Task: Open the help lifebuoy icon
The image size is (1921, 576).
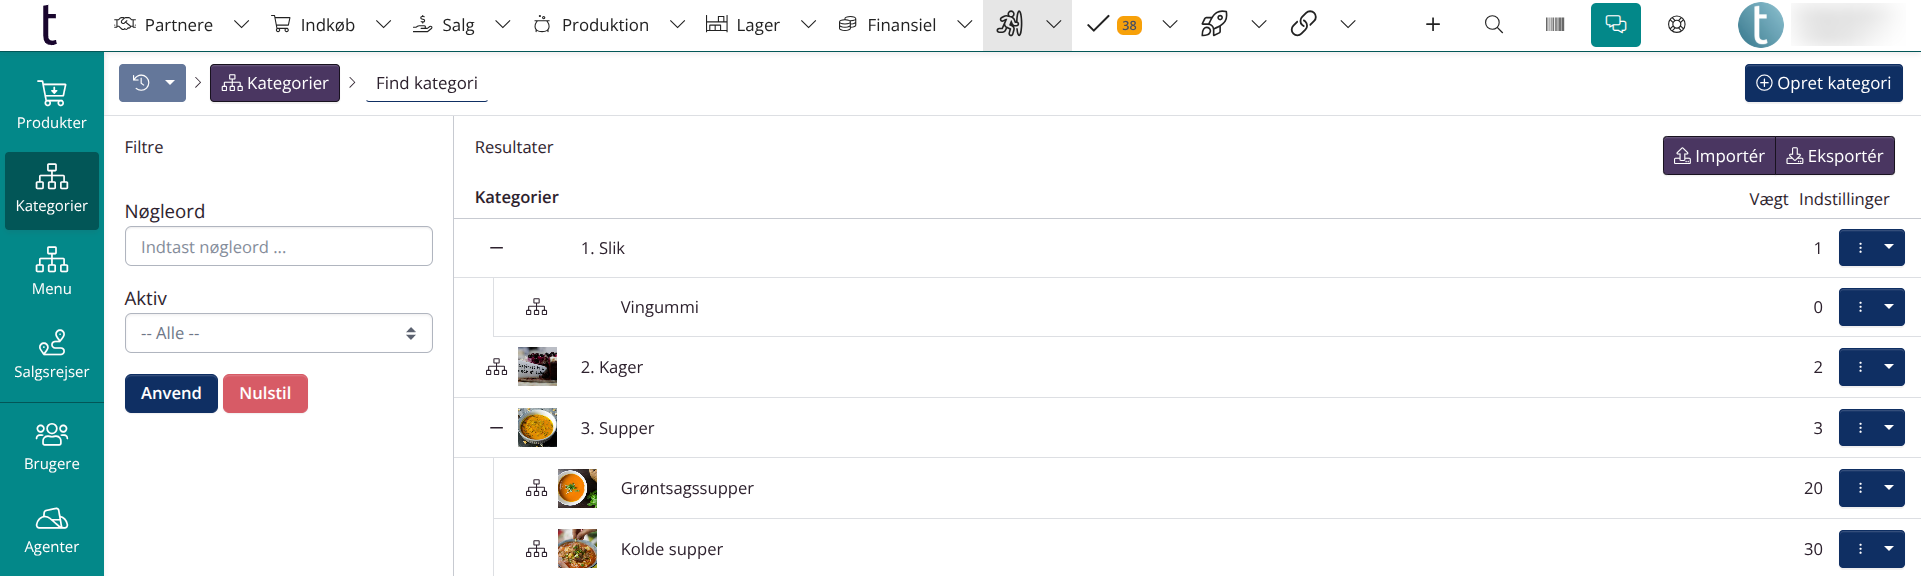Action: [x=1676, y=25]
